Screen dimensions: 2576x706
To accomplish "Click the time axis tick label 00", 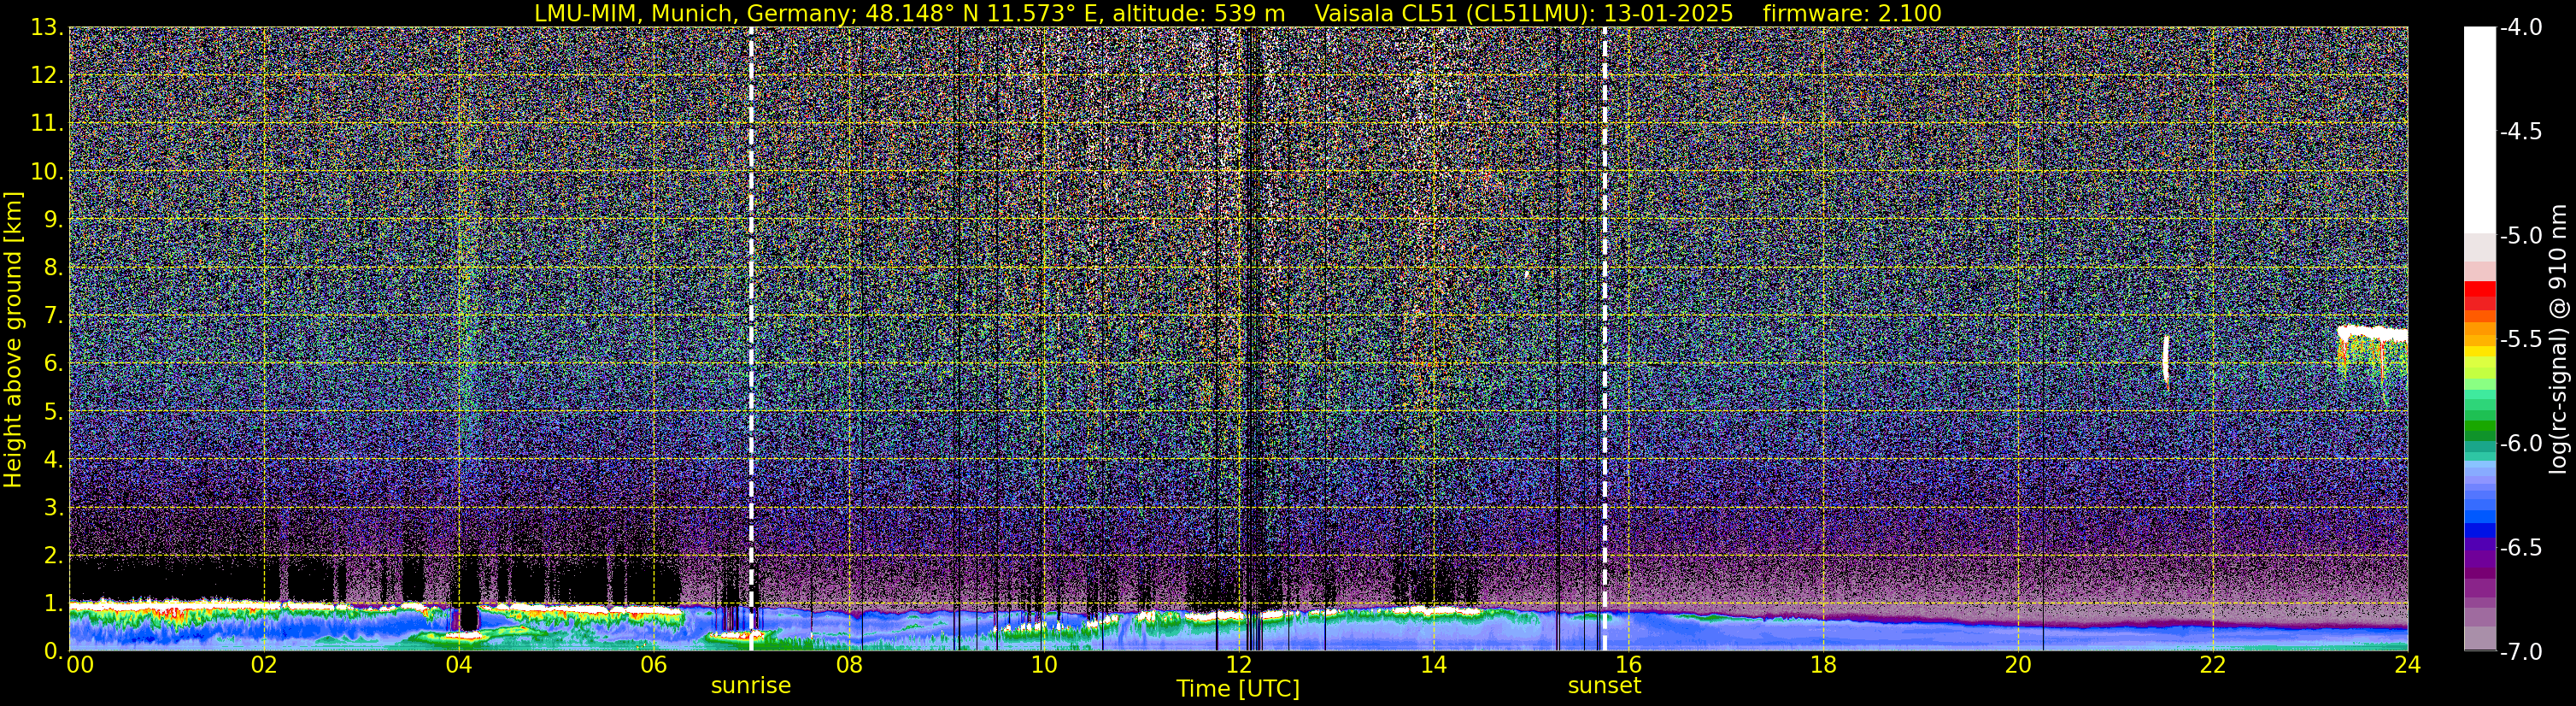I will coord(80,666).
